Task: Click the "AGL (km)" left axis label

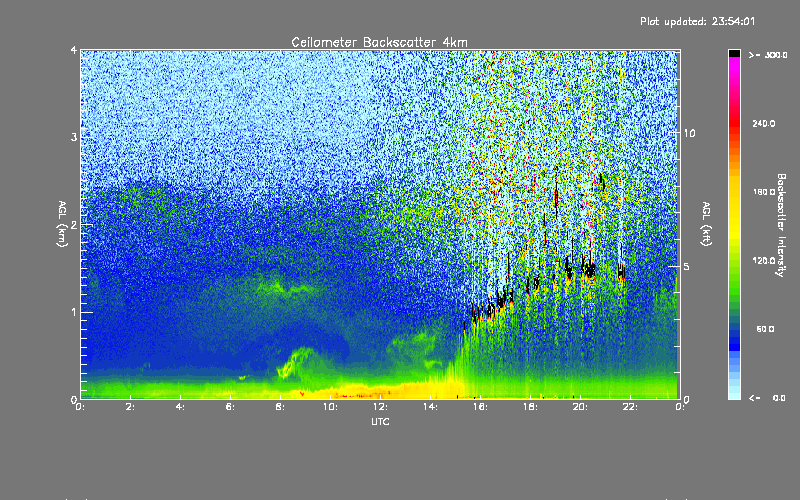Action: [x=62, y=224]
